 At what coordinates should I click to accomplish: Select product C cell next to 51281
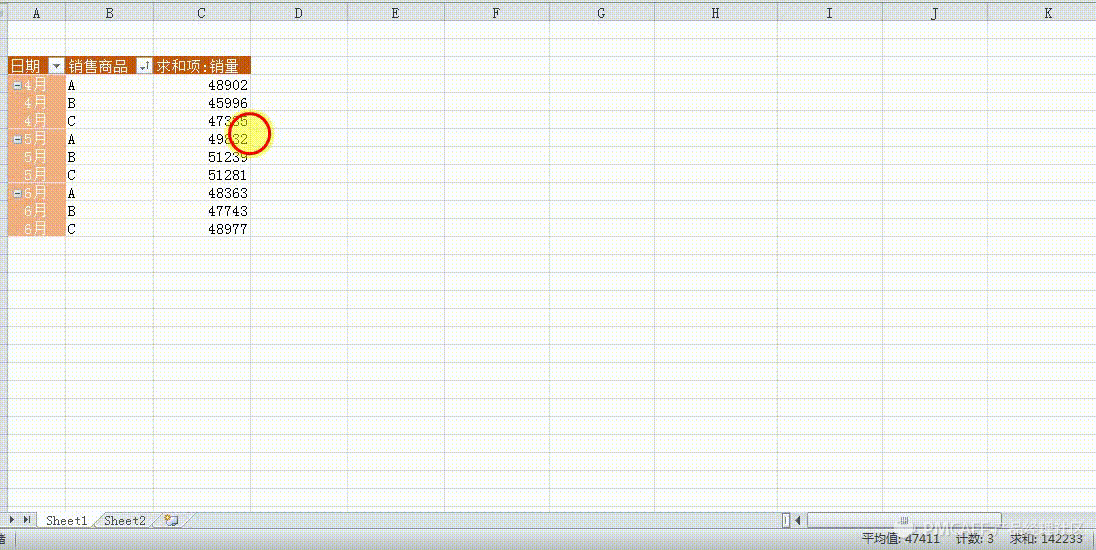pos(109,175)
